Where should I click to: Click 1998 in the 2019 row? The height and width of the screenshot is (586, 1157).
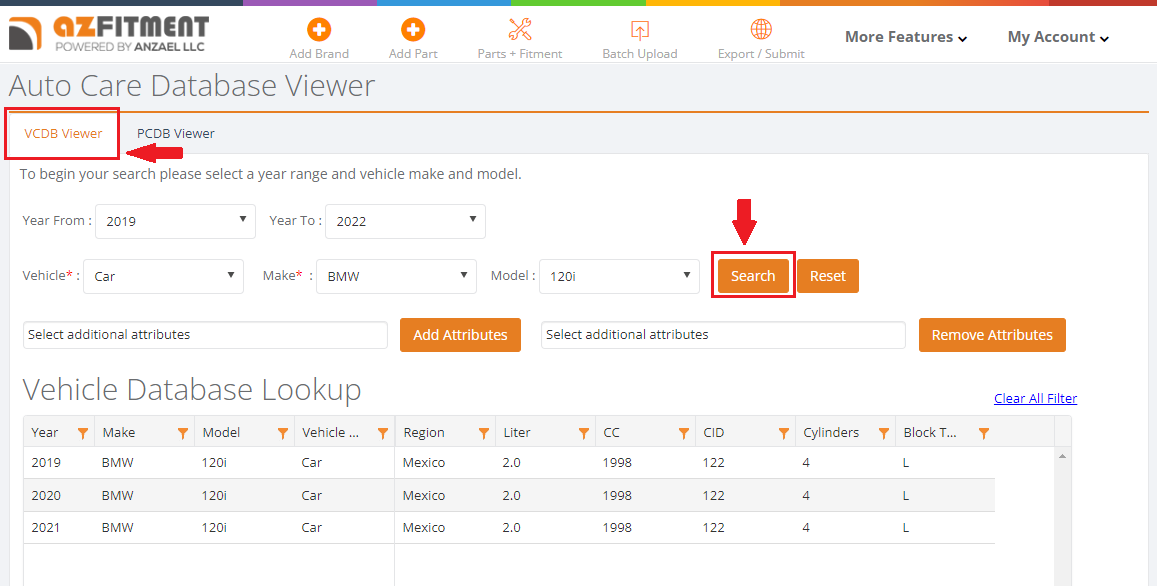617,463
